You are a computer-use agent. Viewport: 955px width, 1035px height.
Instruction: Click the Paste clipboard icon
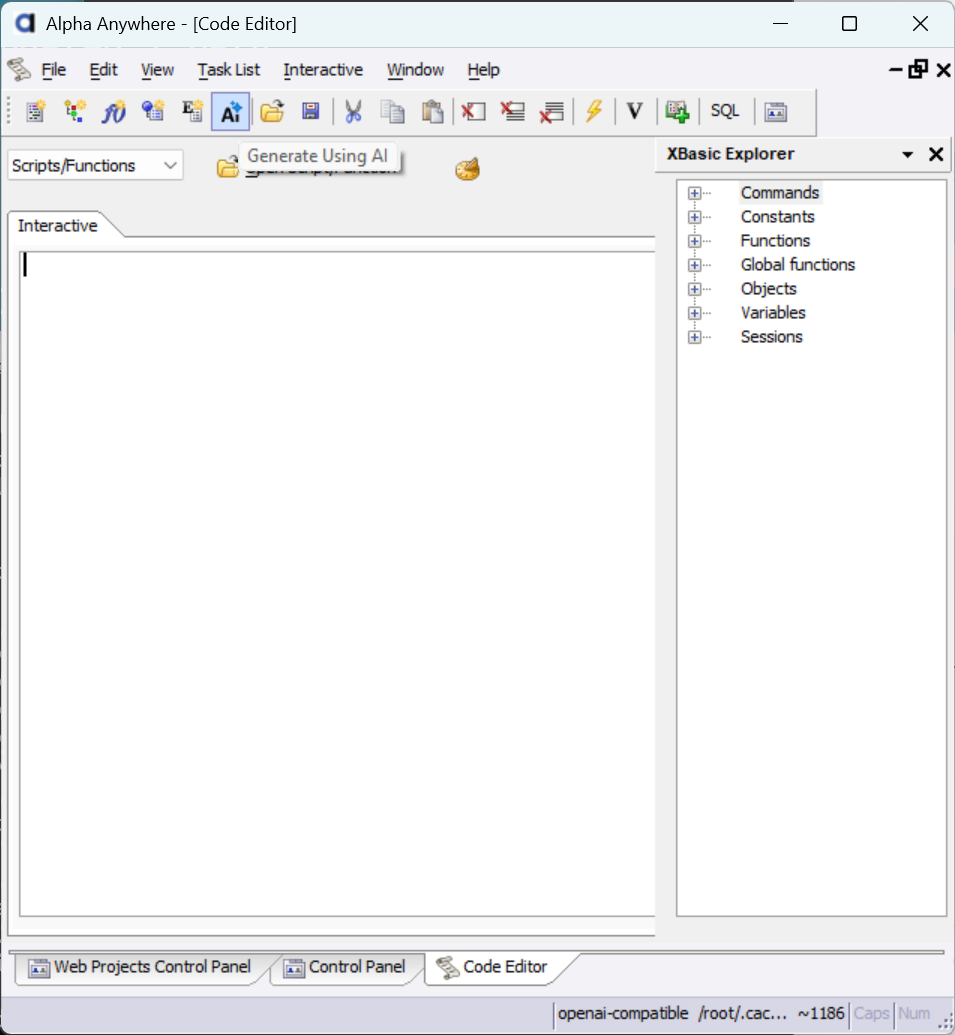[432, 112]
